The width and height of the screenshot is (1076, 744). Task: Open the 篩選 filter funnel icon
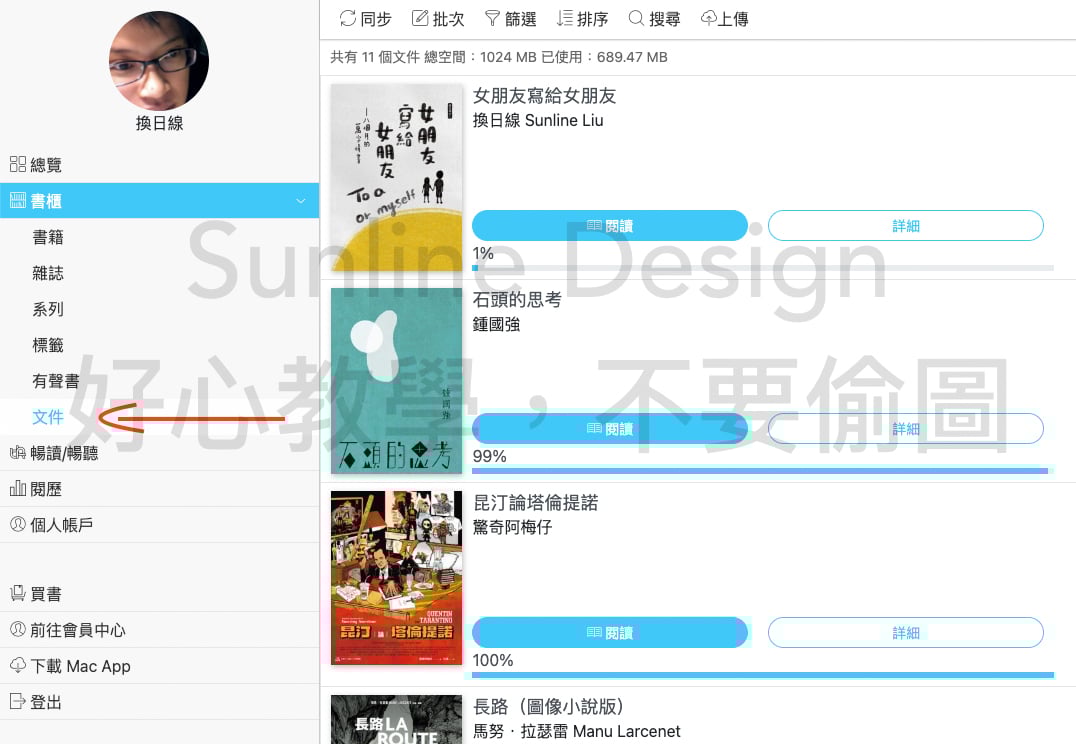[492, 19]
